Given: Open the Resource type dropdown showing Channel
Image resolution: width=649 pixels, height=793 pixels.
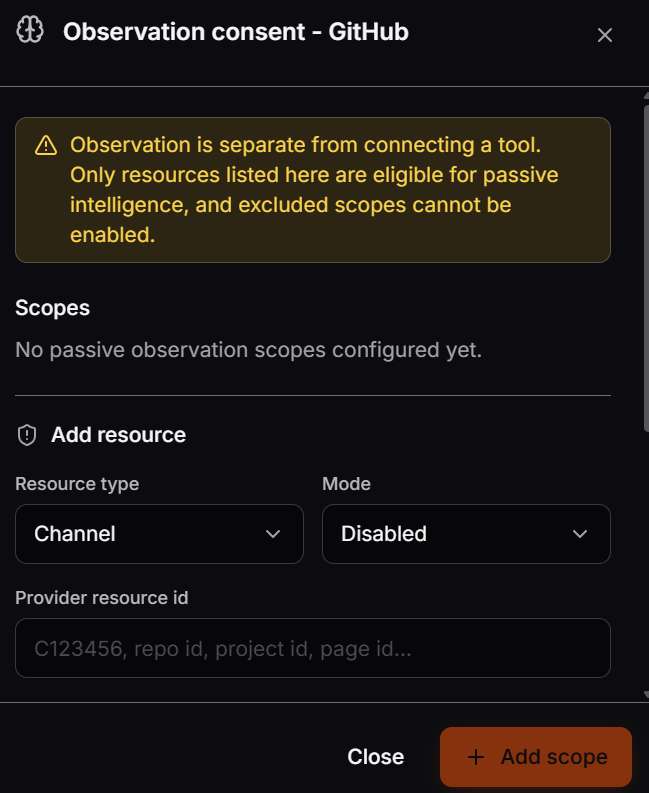Looking at the screenshot, I should [159, 534].
